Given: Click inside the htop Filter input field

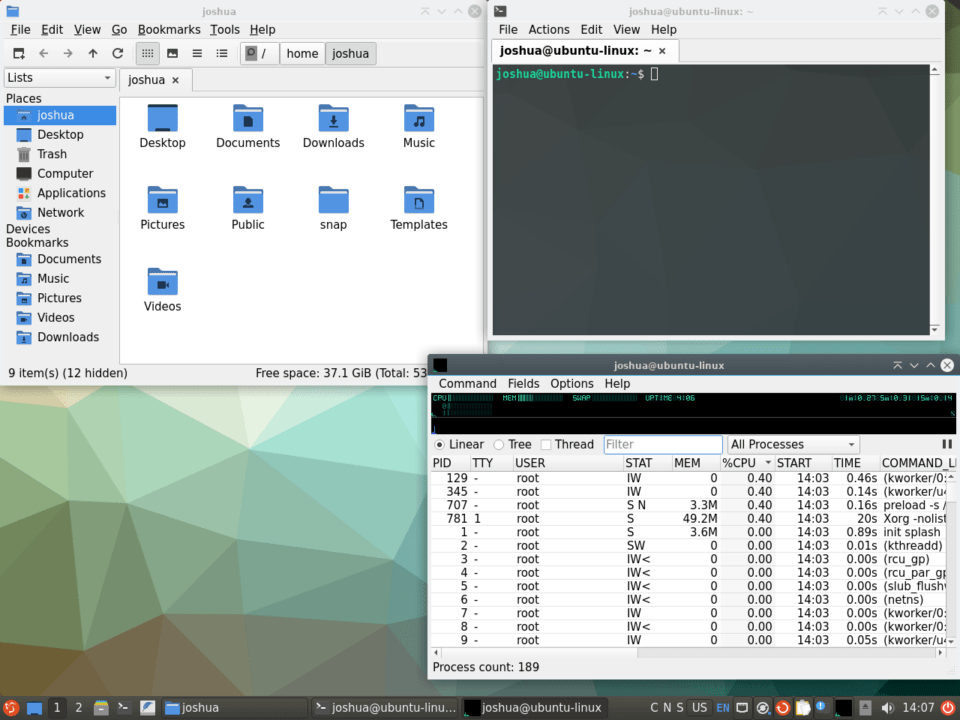Looking at the screenshot, I should (665, 444).
